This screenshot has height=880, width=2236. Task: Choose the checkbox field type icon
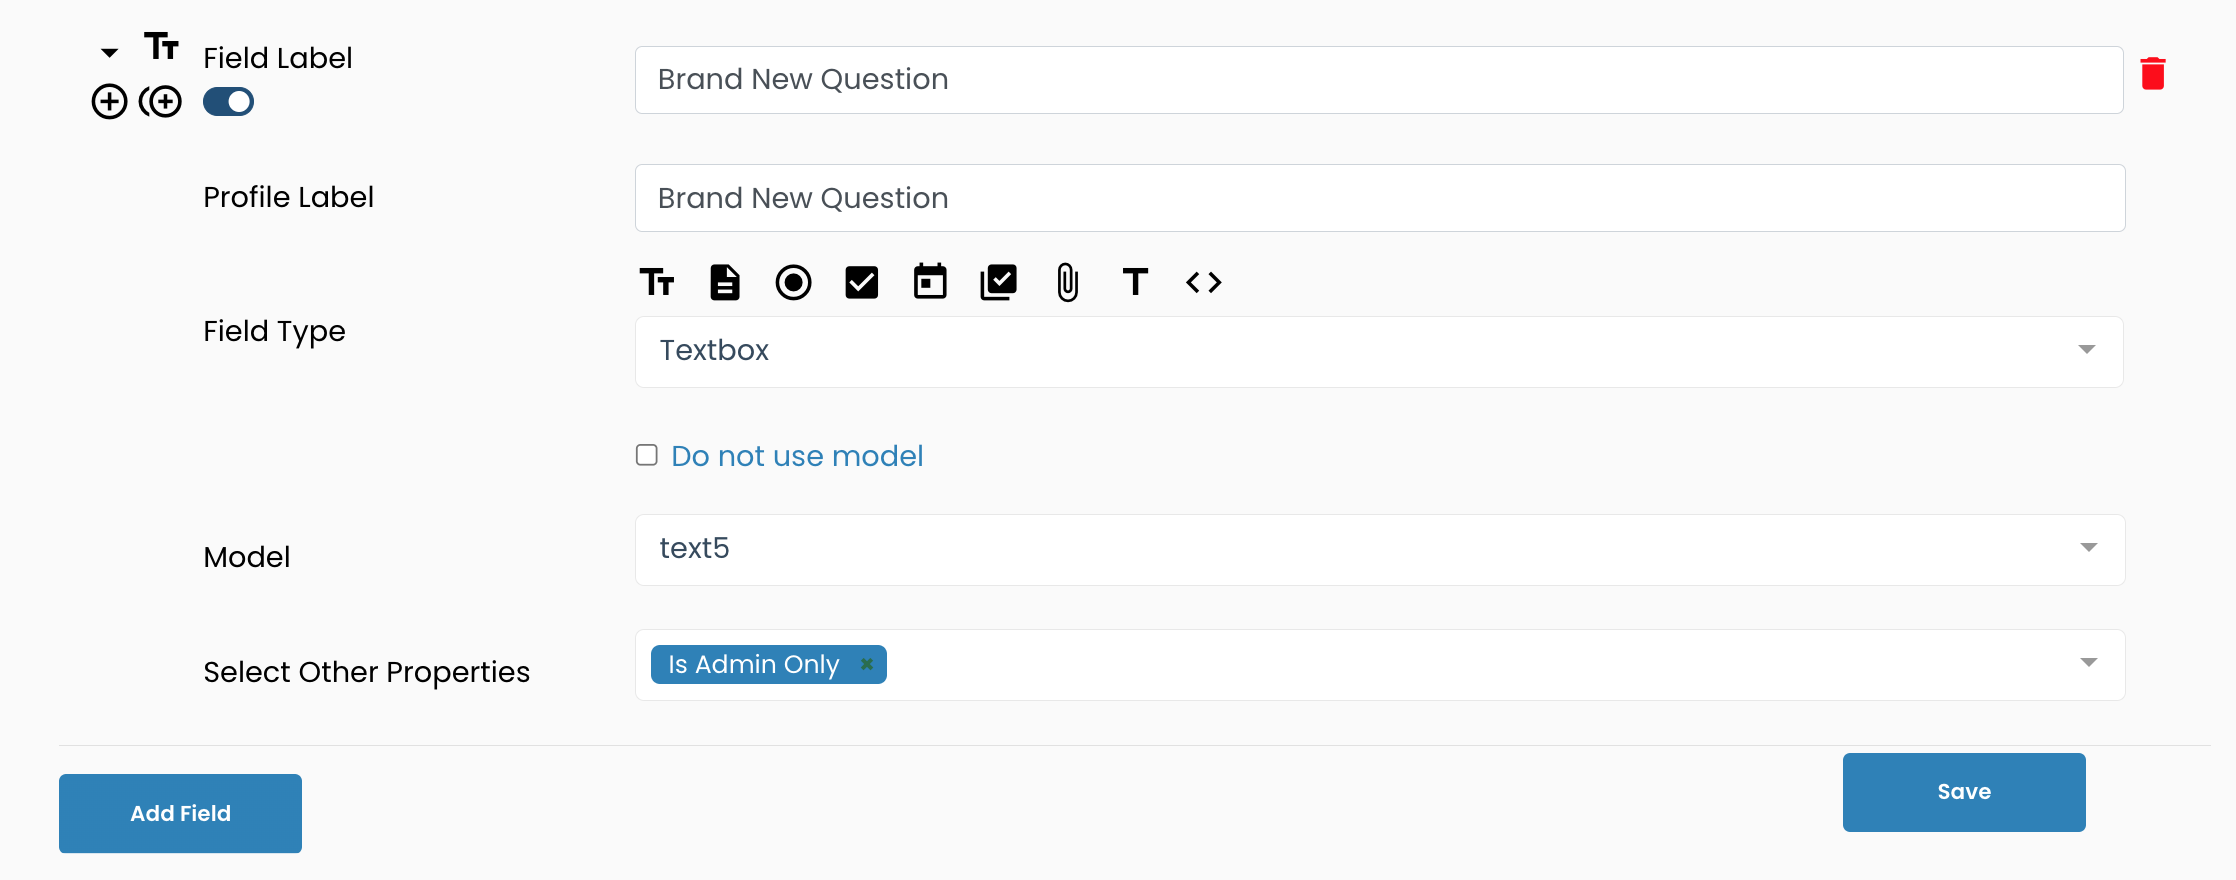pyautogui.click(x=861, y=283)
